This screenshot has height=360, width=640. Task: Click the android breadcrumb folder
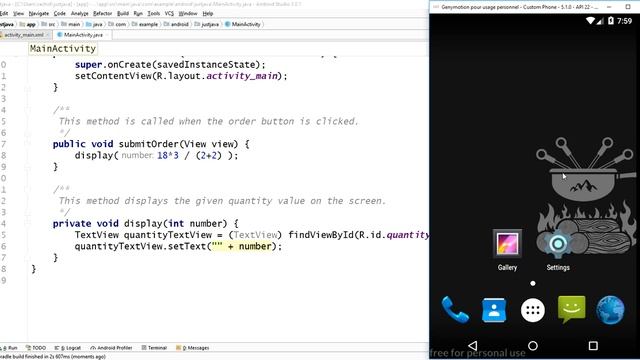[x=176, y=24]
